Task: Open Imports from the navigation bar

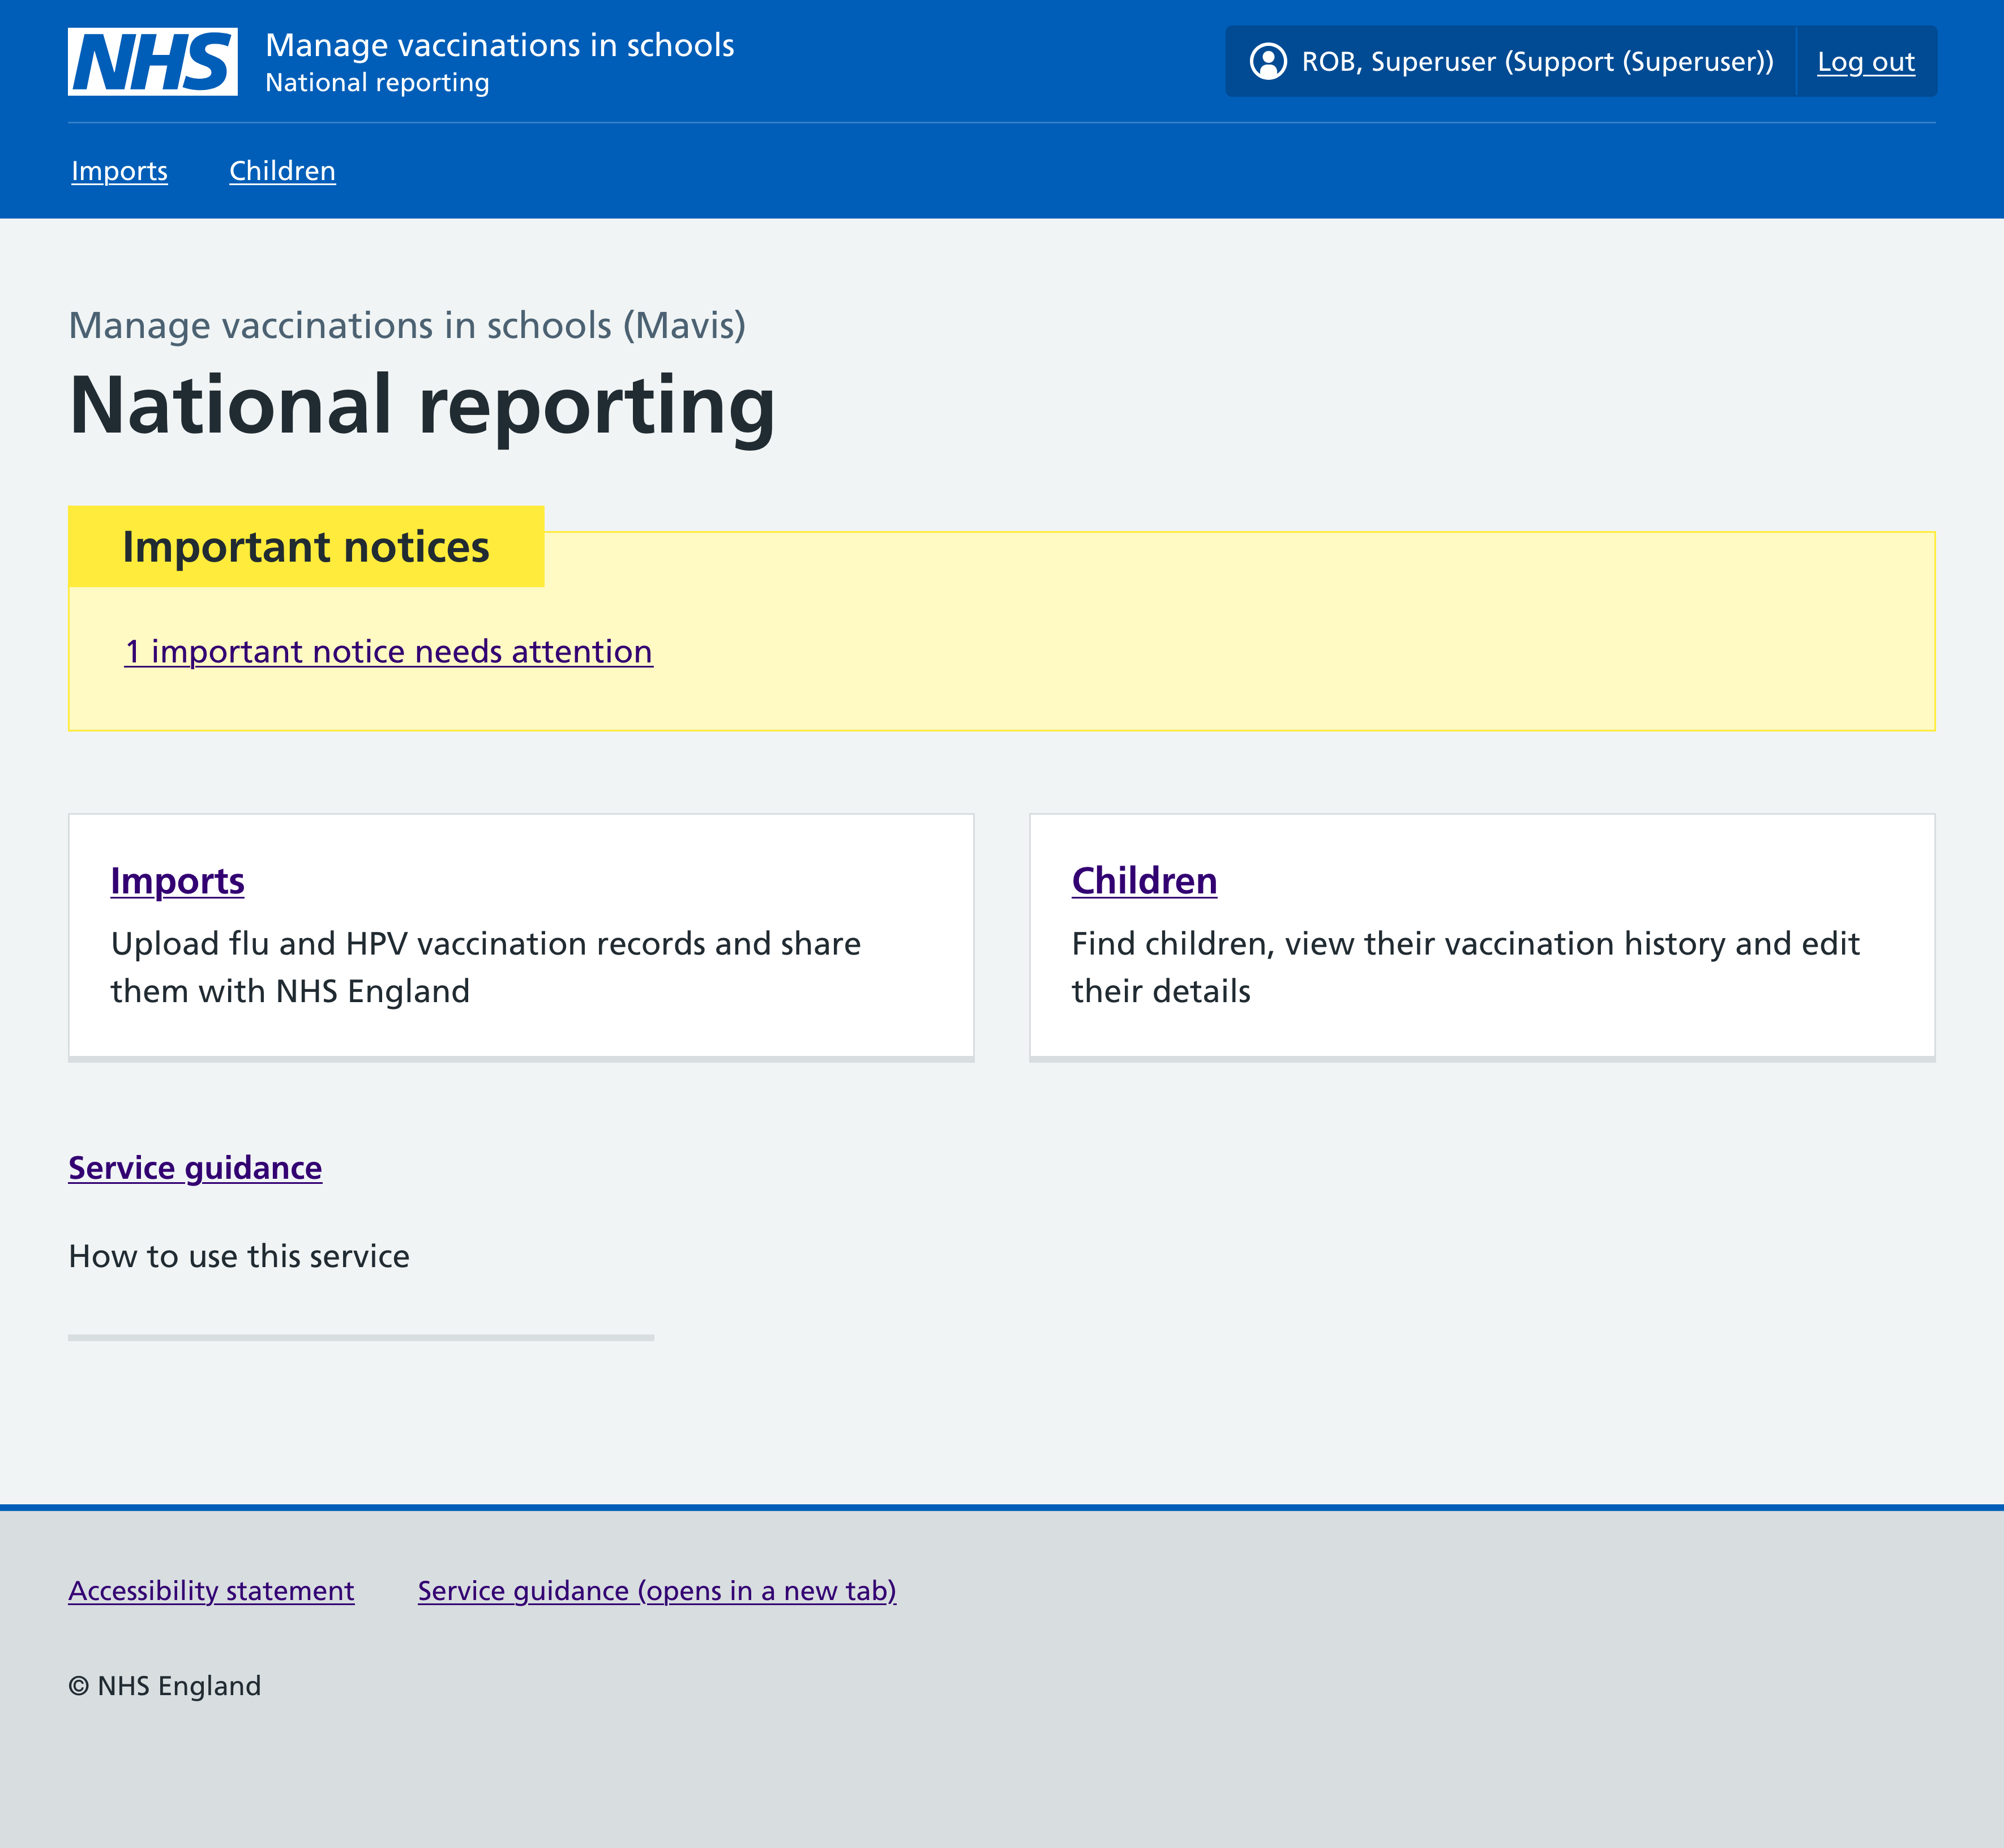Action: [119, 170]
